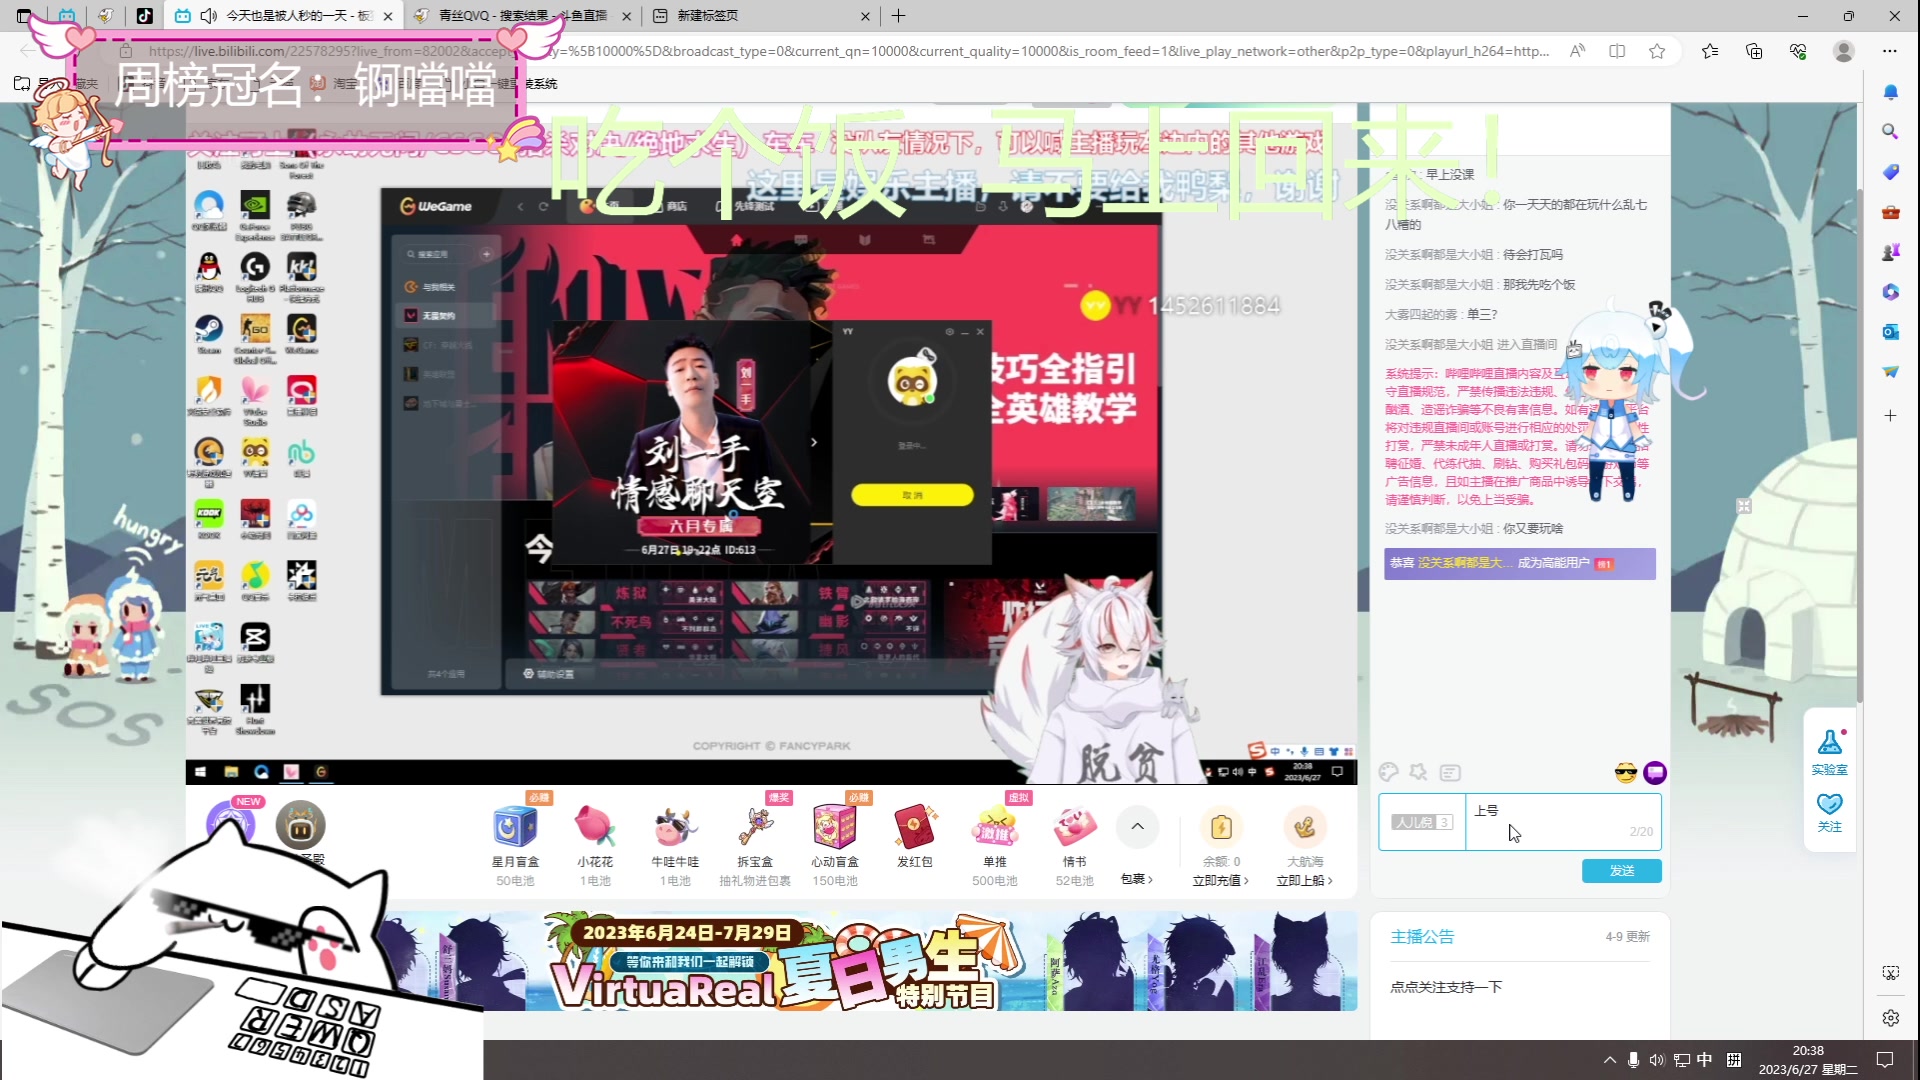Open the fan medal selector 人儿悦
Viewport: 1920px width, 1080px height.
(1421, 822)
